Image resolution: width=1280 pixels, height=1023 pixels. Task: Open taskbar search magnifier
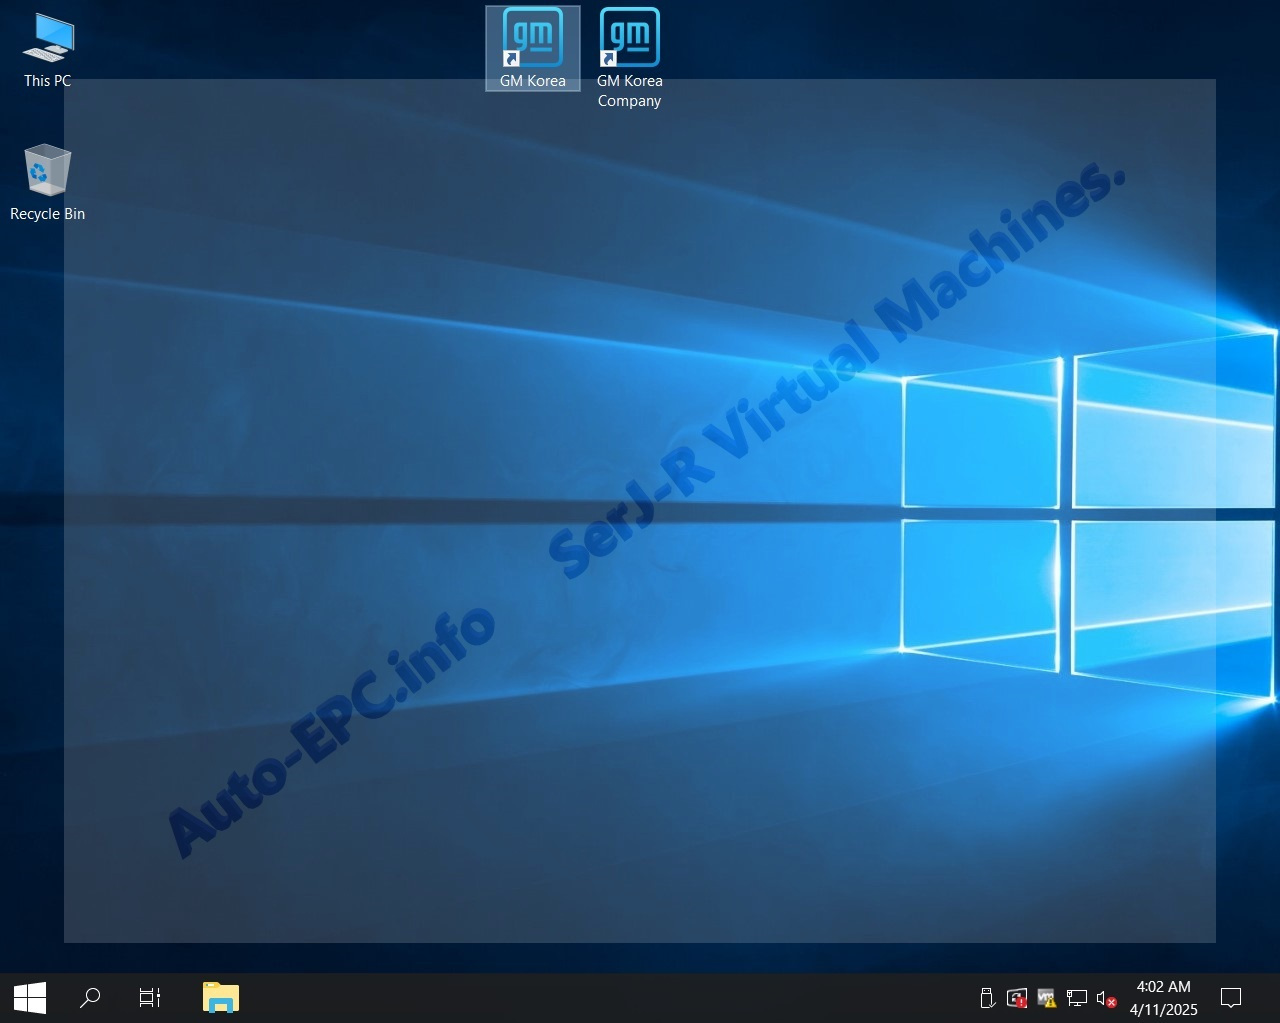[x=90, y=997]
